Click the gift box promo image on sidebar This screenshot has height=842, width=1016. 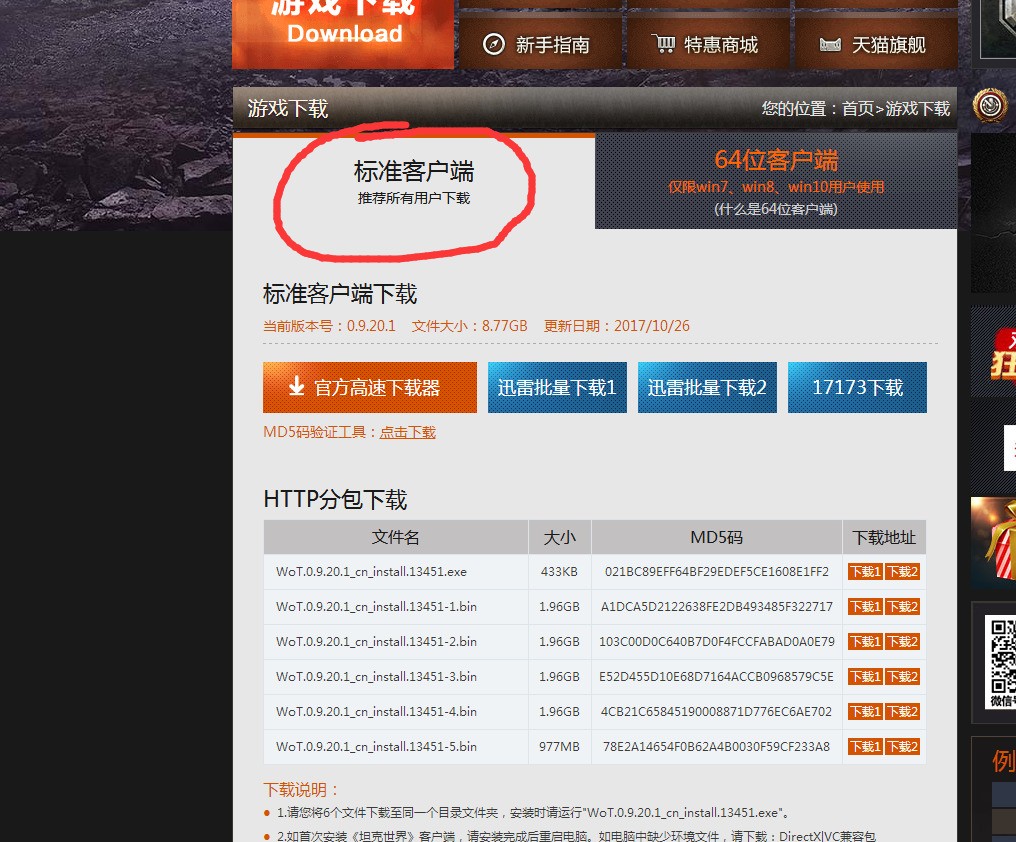point(993,538)
